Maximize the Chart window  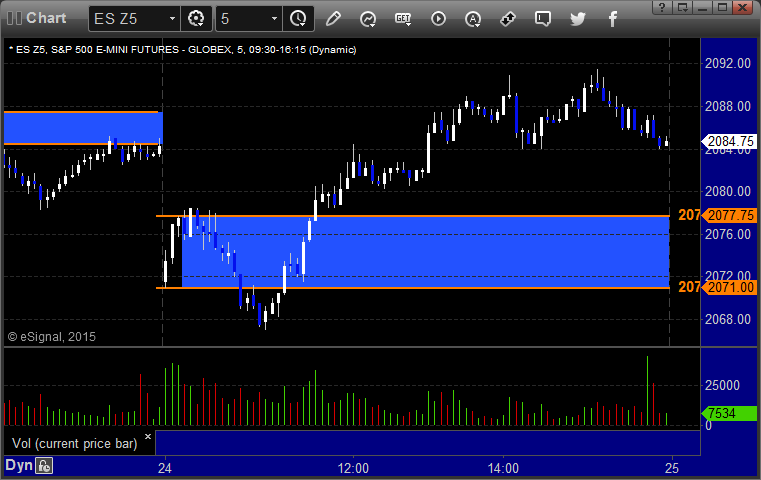coord(722,7)
